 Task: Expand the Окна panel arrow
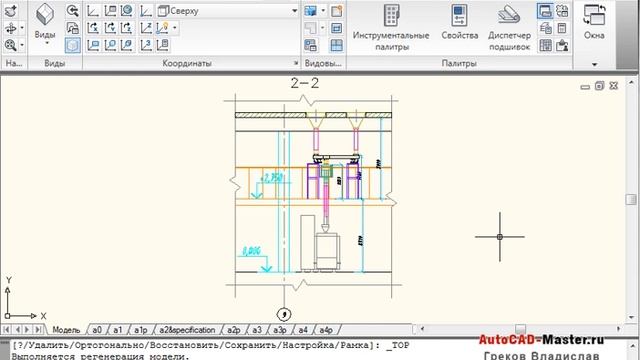[x=594, y=64]
